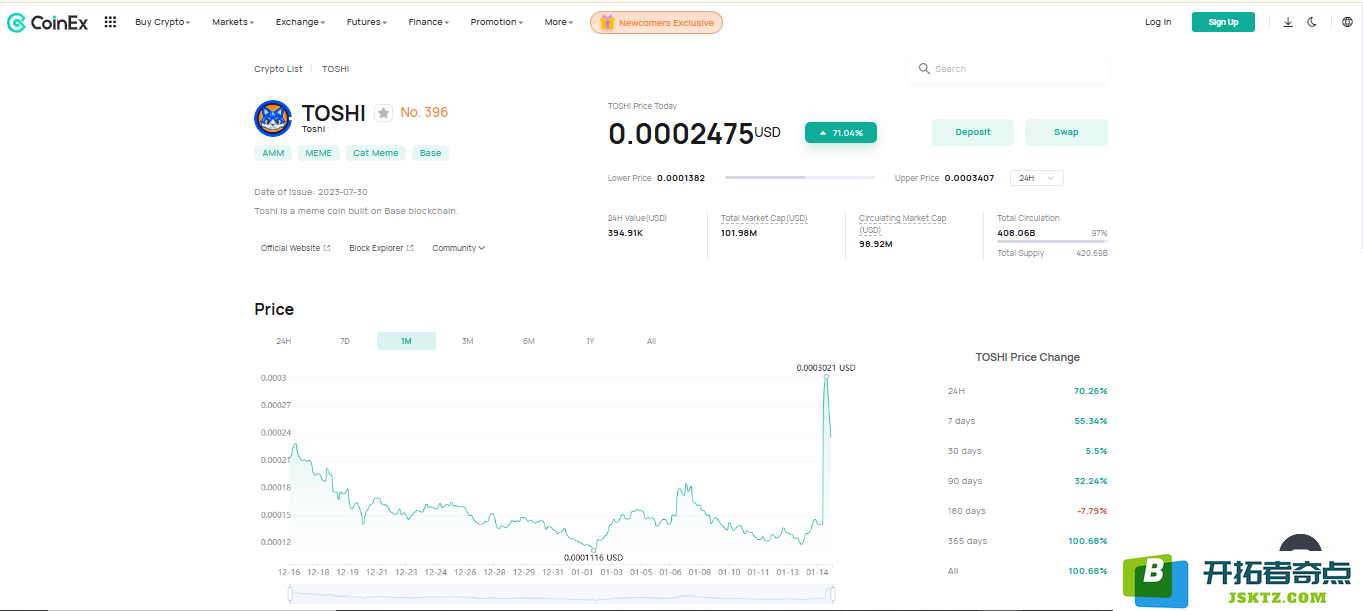Image resolution: width=1363 pixels, height=611 pixels.
Task: Toggle dark mode moon icon
Action: [x=1312, y=22]
